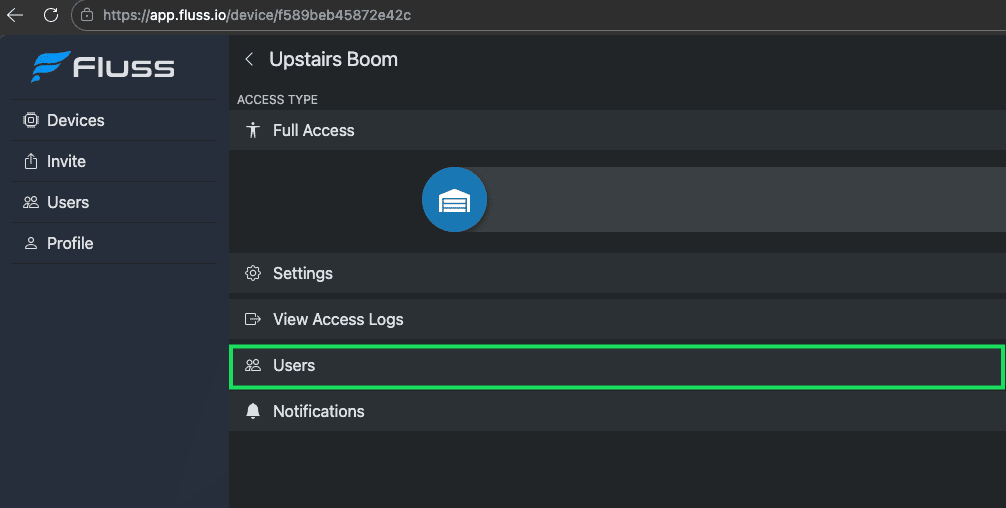Open Devices in the sidebar
The width and height of the screenshot is (1006, 508).
coord(75,120)
